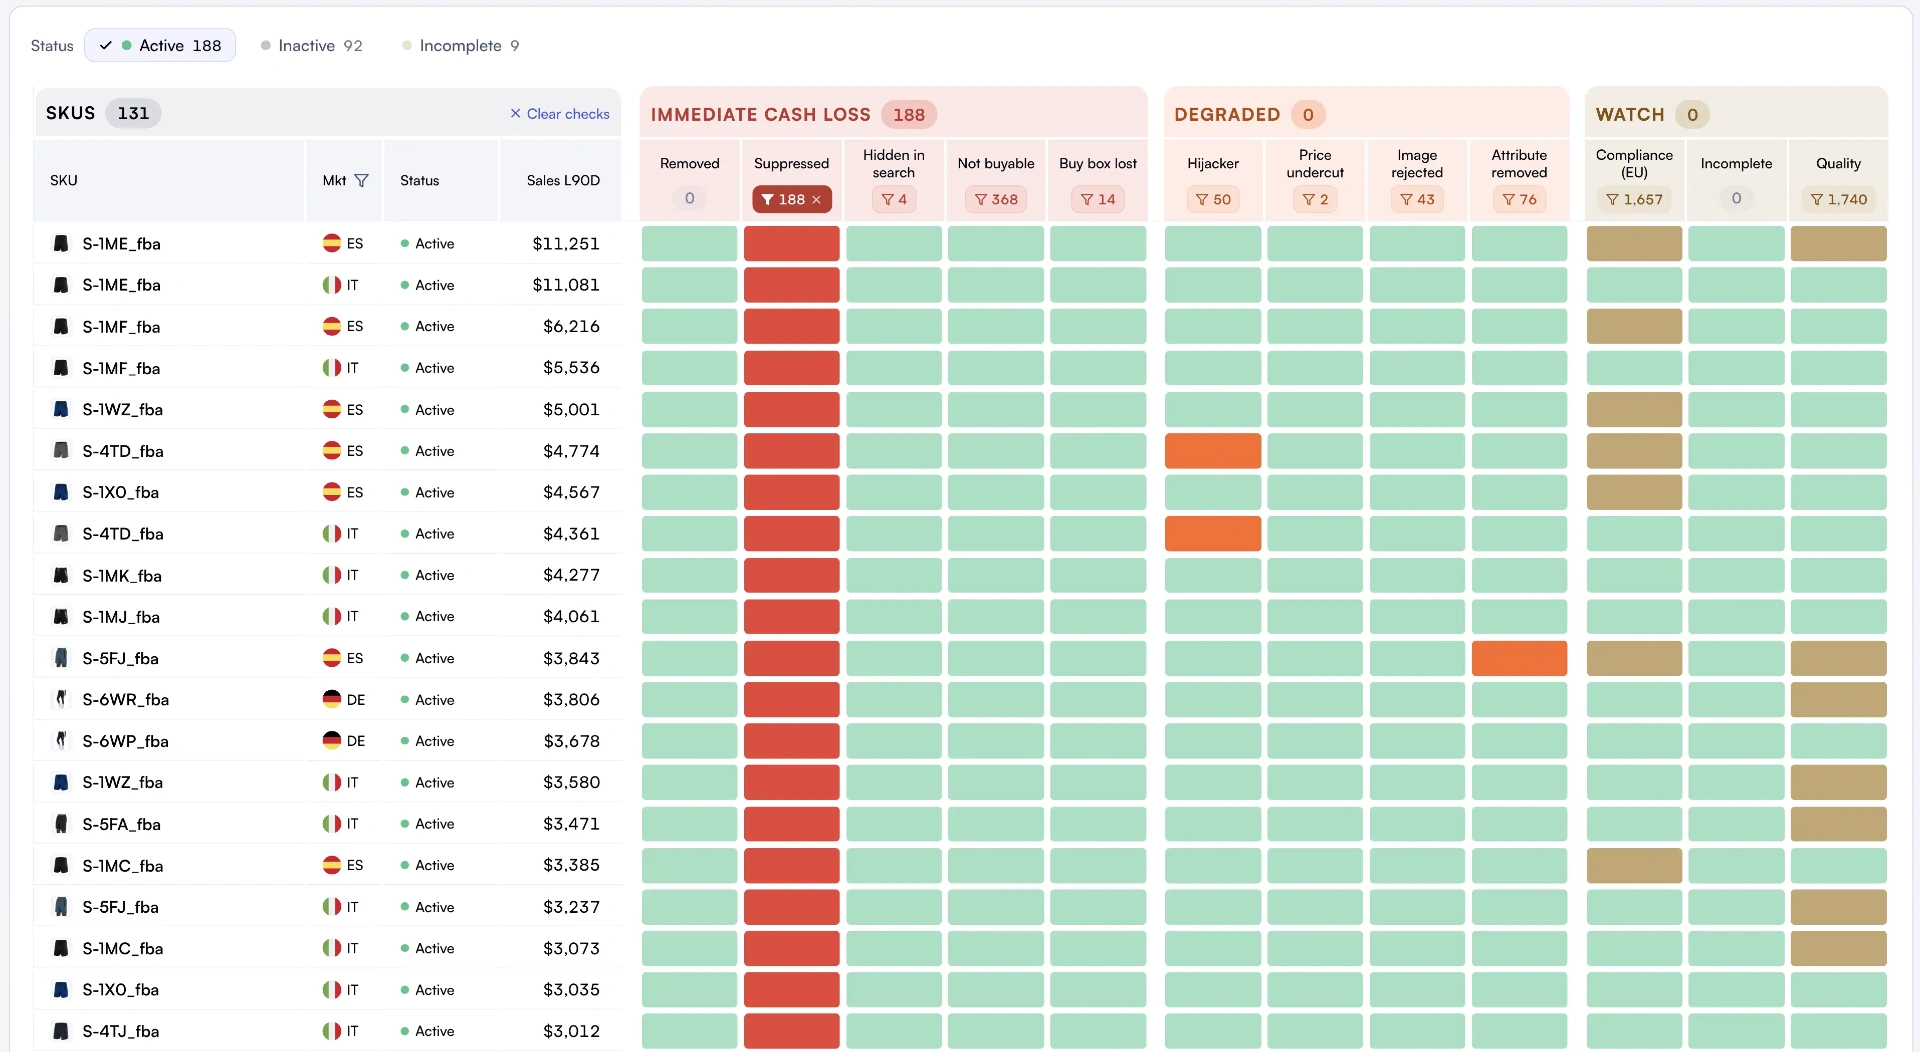This screenshot has width=1920, height=1052.
Task: Click the $3,806 sales value
Action: (571, 700)
